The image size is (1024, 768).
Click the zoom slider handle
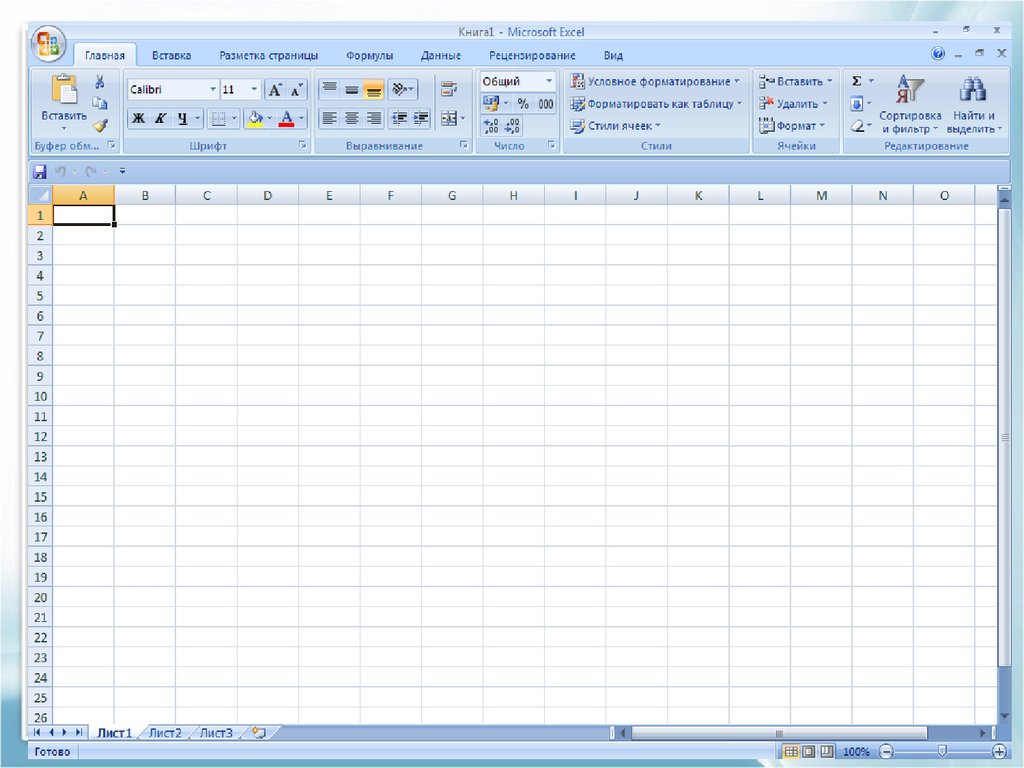pos(942,752)
